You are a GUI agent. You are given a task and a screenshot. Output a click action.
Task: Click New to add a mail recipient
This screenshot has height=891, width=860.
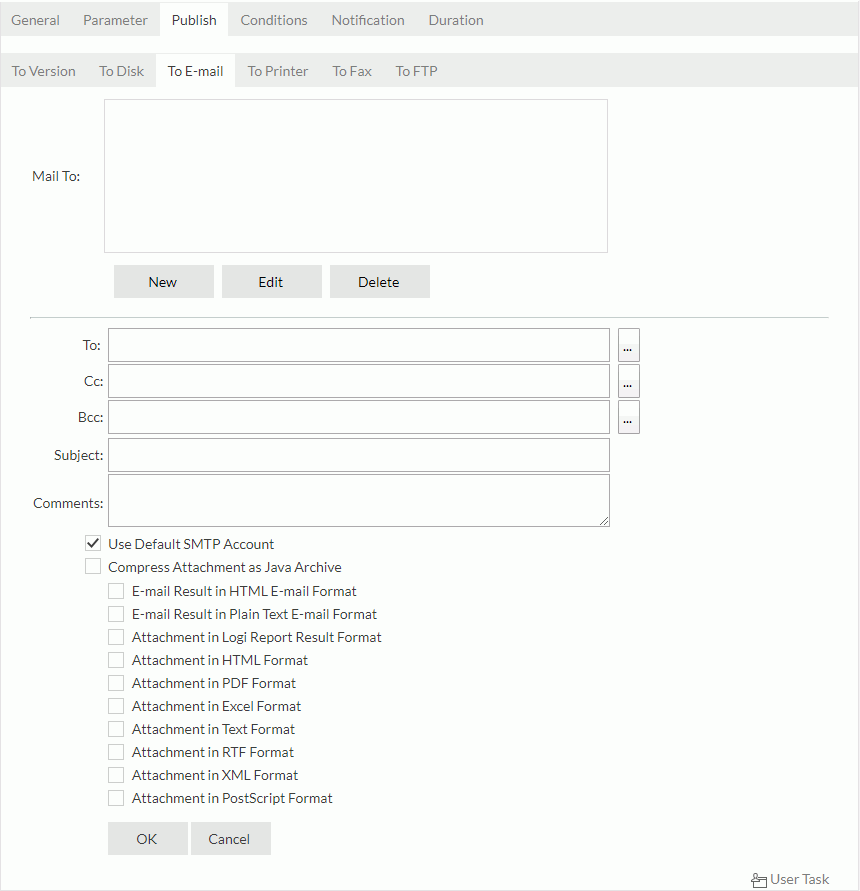pos(163,281)
